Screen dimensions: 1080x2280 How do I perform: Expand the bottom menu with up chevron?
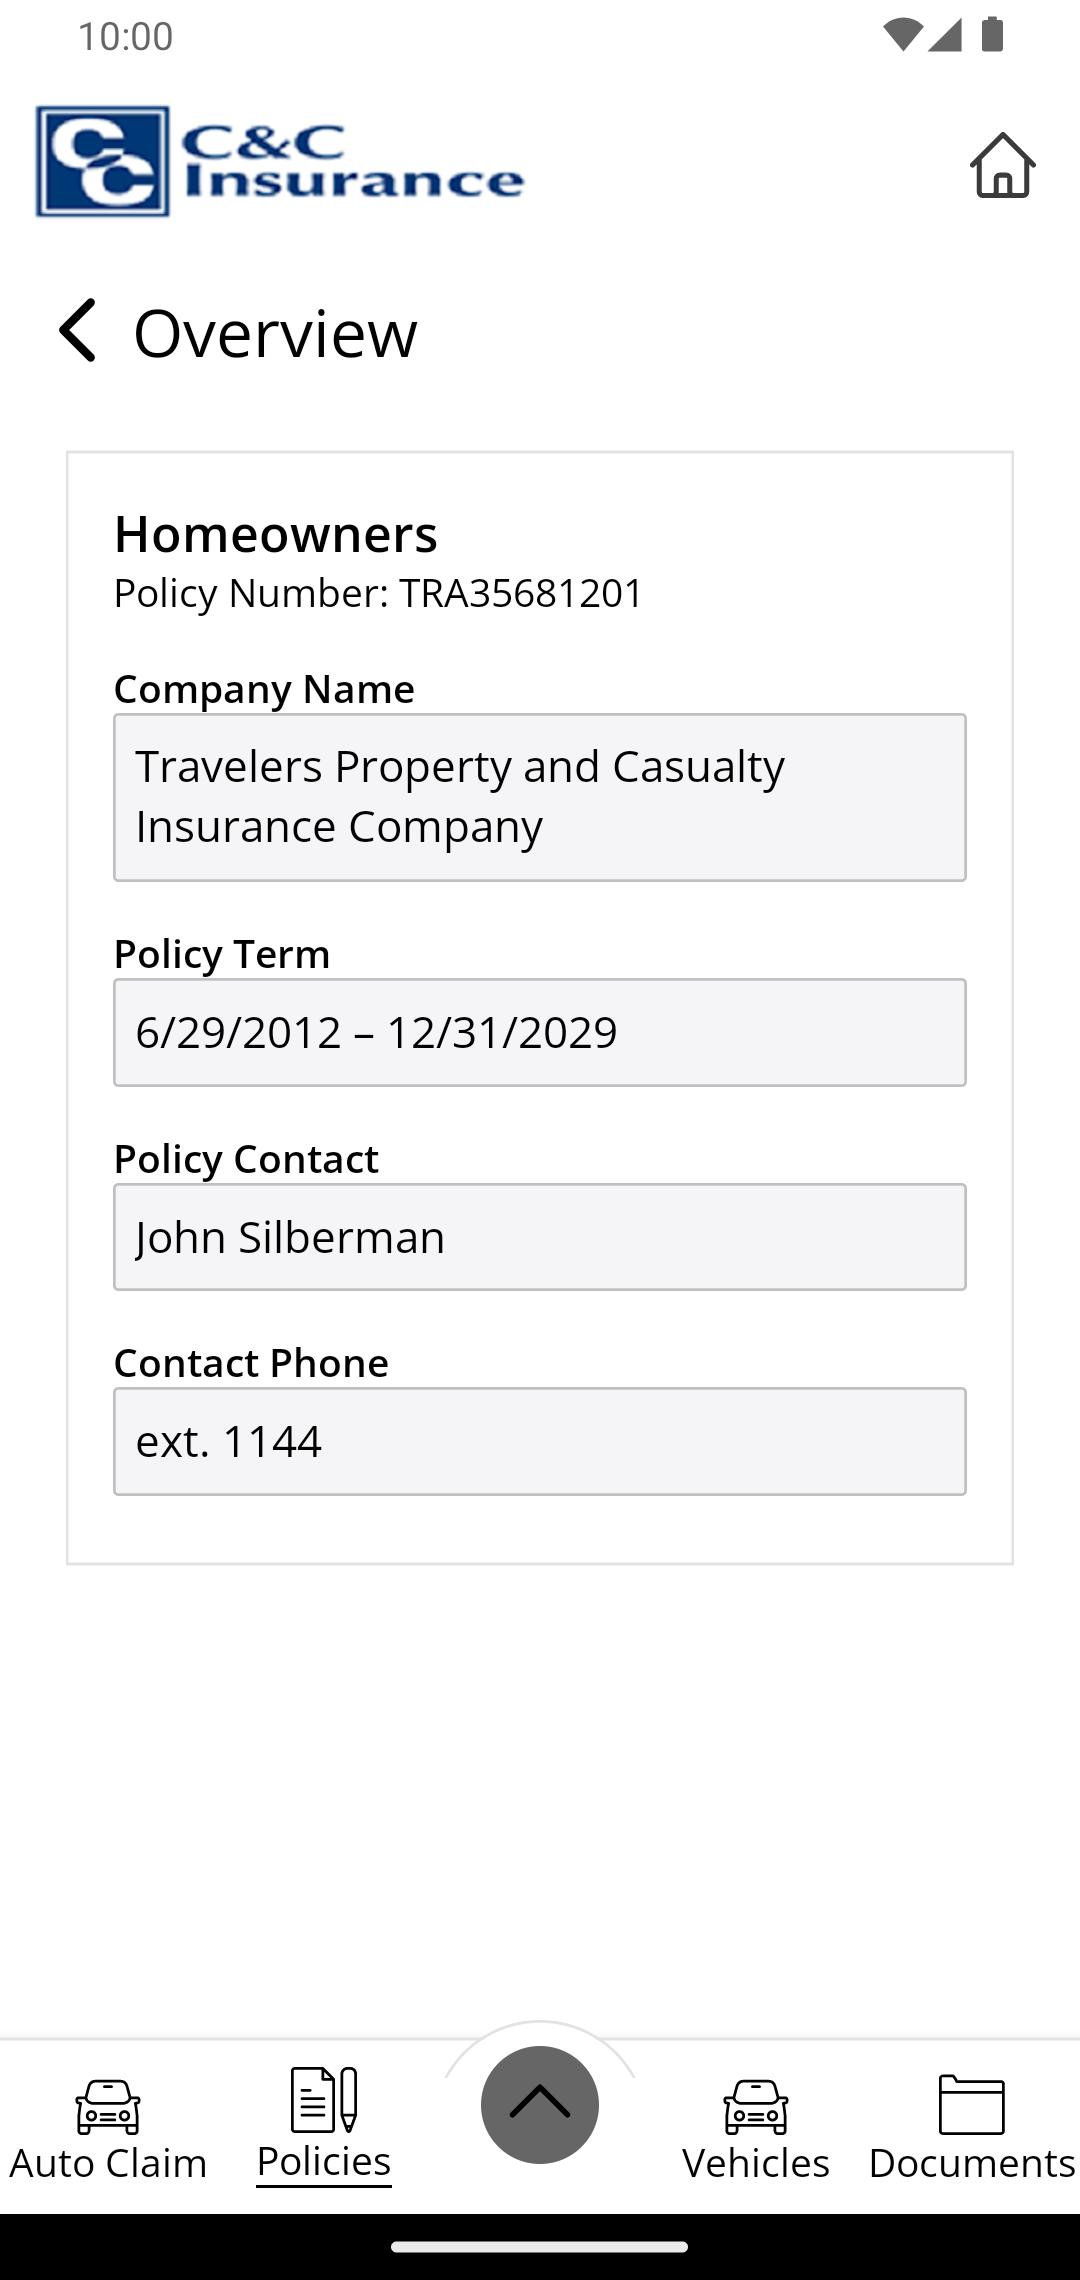pos(540,2104)
